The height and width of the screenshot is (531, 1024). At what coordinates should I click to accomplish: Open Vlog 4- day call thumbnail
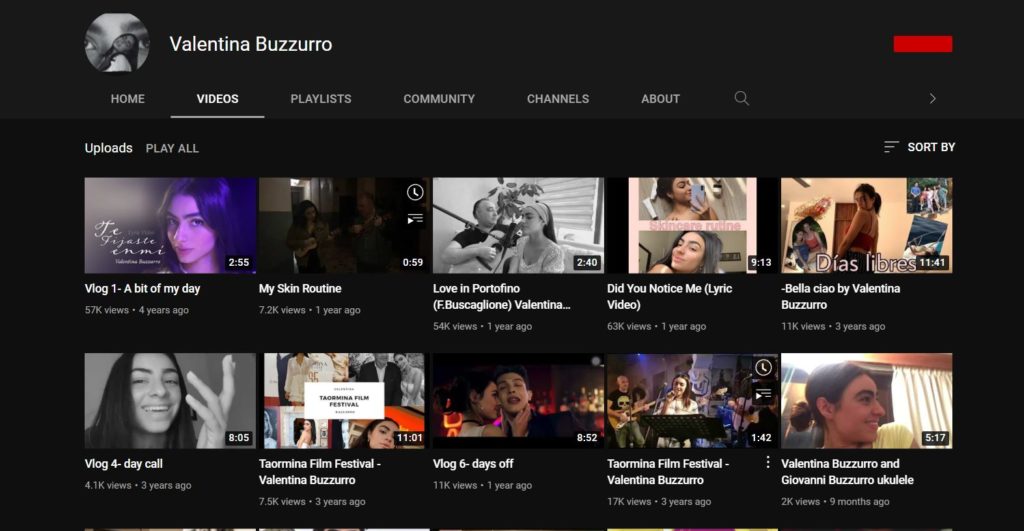170,401
